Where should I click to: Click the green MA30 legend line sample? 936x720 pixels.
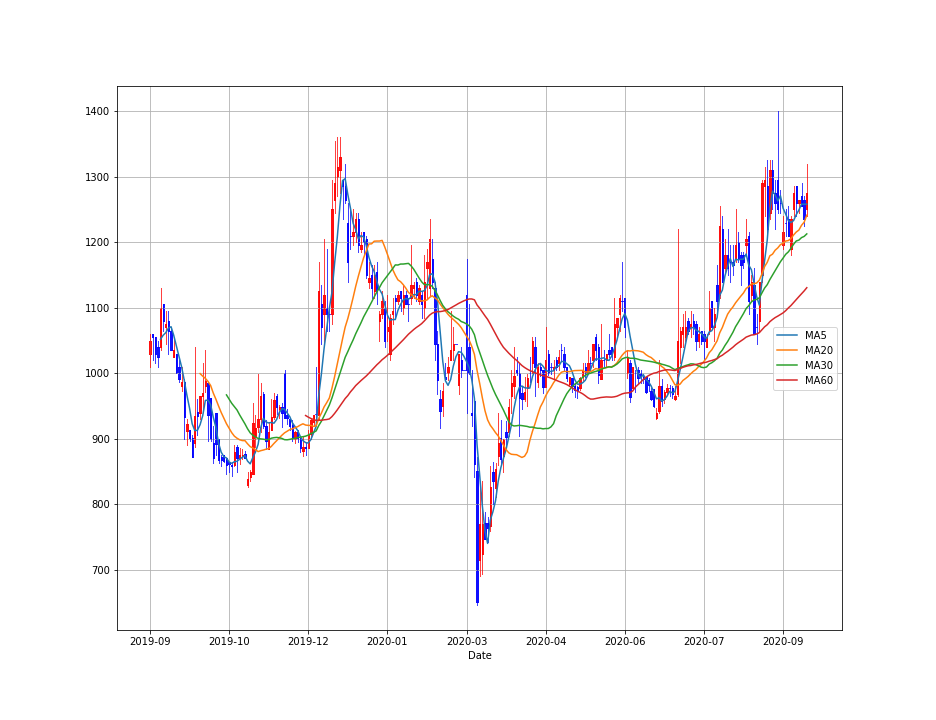[x=787, y=365]
